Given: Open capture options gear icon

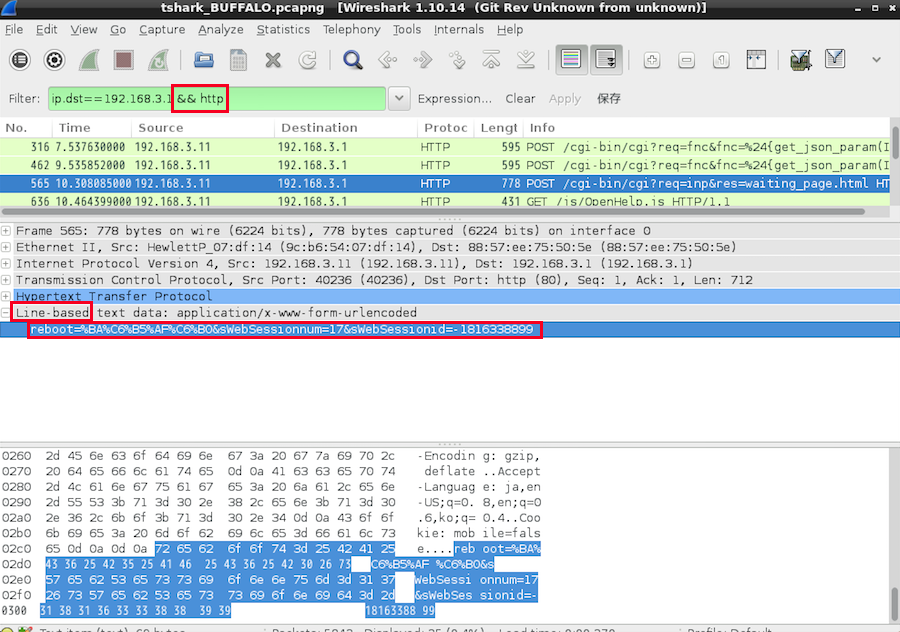Looking at the screenshot, I should click(x=55, y=60).
